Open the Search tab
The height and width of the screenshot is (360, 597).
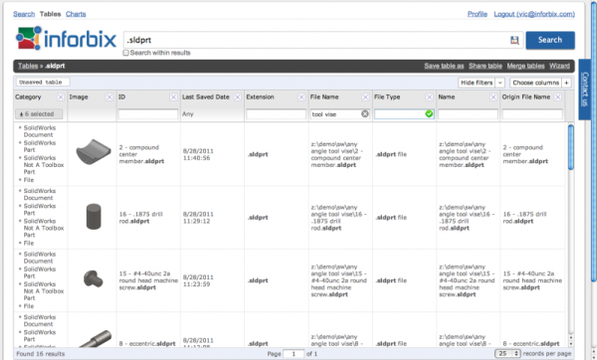pyautogui.click(x=24, y=14)
